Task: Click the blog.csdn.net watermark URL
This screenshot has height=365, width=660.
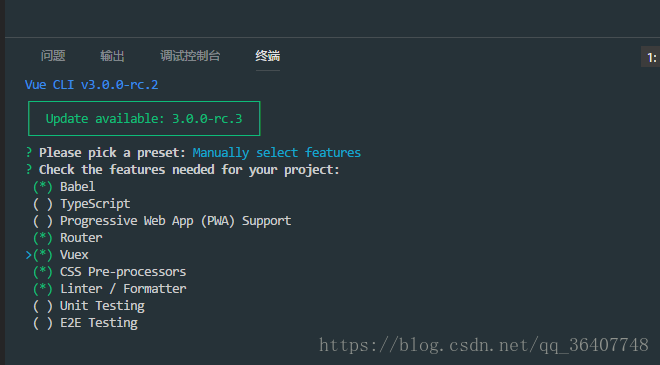Action: pos(484,345)
